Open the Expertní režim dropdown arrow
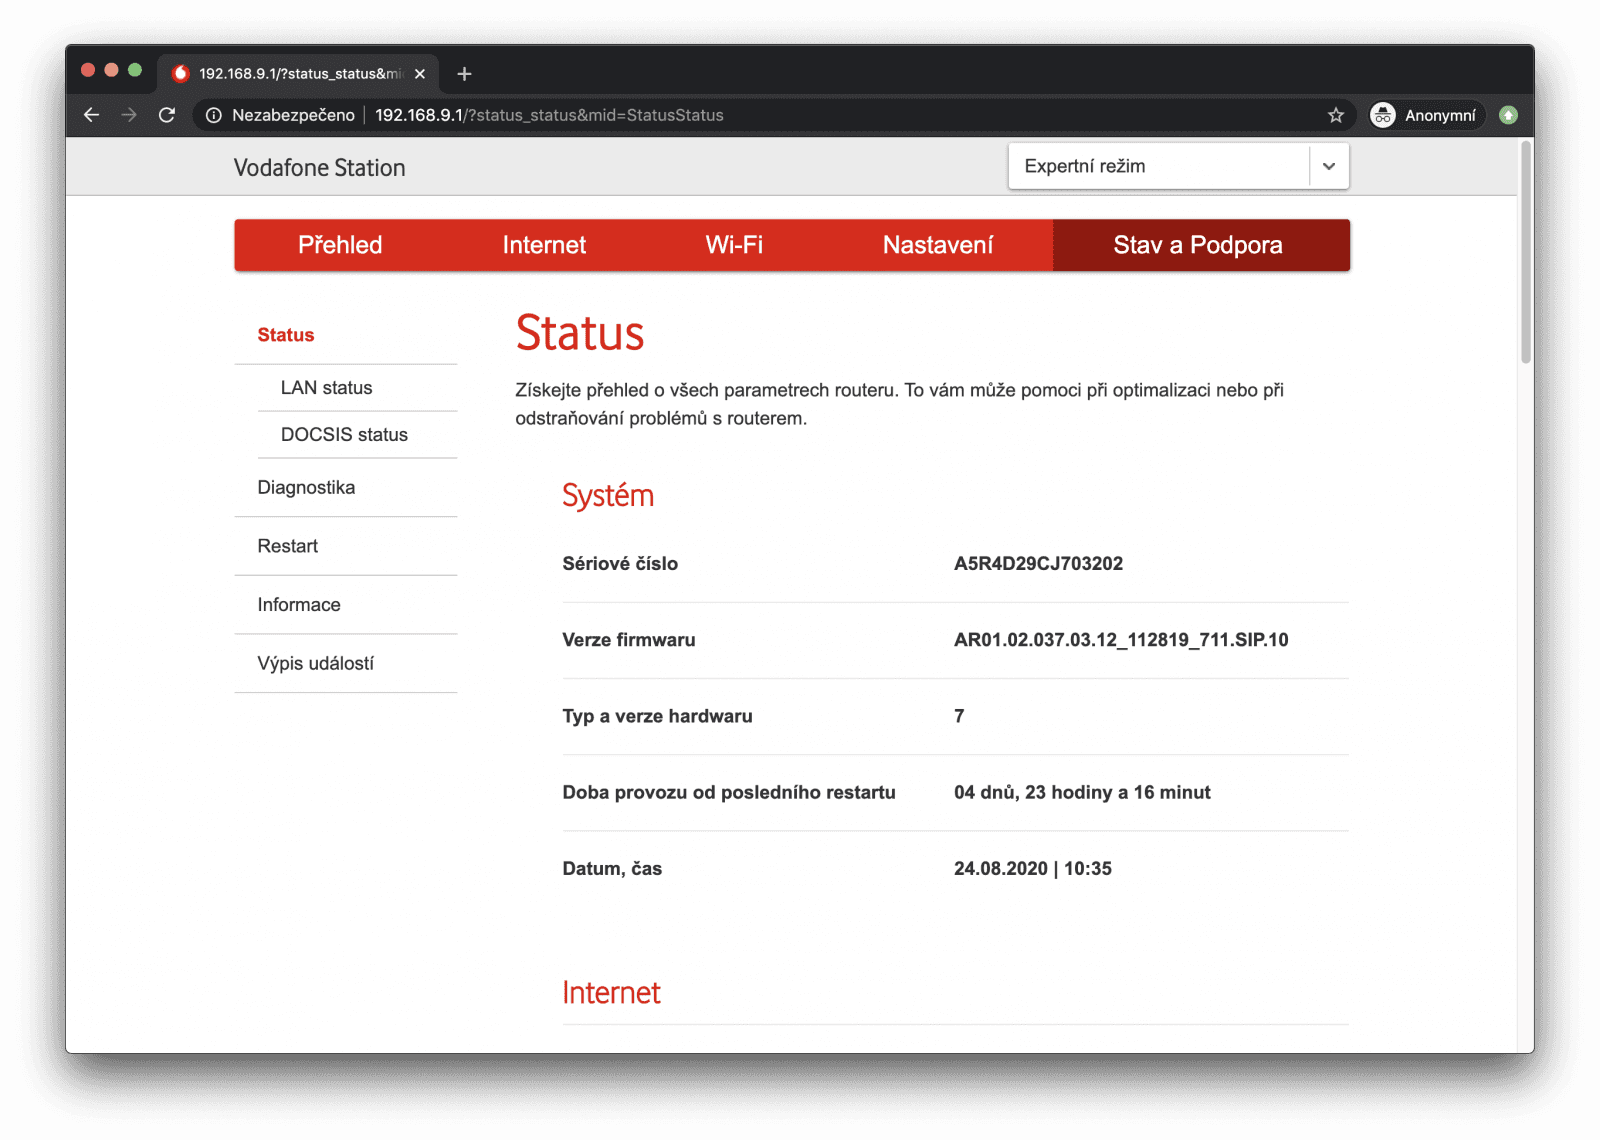This screenshot has width=1600, height=1140. pos(1329,166)
